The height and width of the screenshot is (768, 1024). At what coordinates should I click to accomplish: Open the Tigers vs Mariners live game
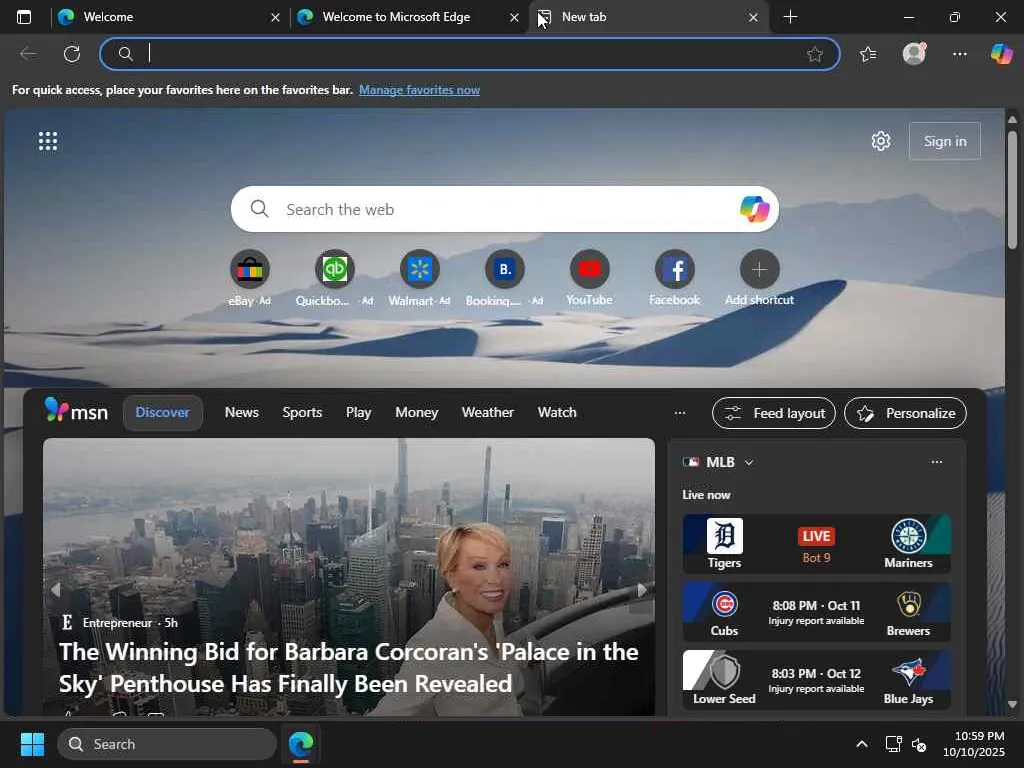tap(816, 543)
